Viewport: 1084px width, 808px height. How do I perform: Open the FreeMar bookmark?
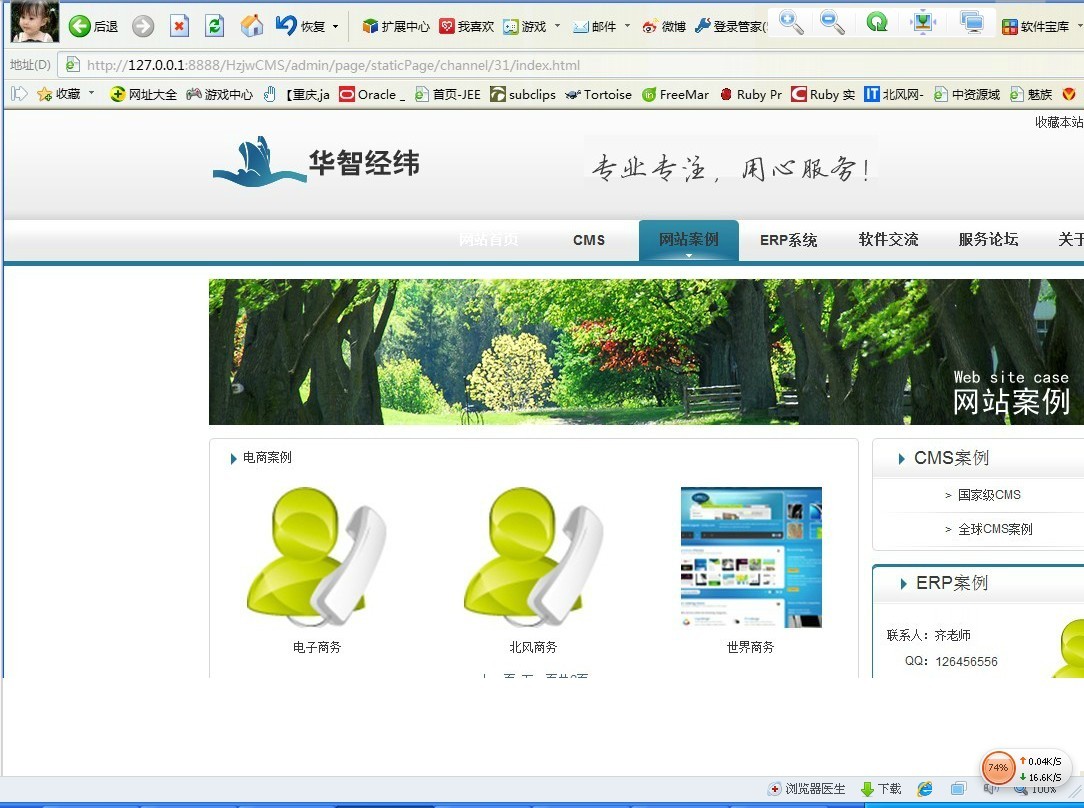click(x=675, y=94)
